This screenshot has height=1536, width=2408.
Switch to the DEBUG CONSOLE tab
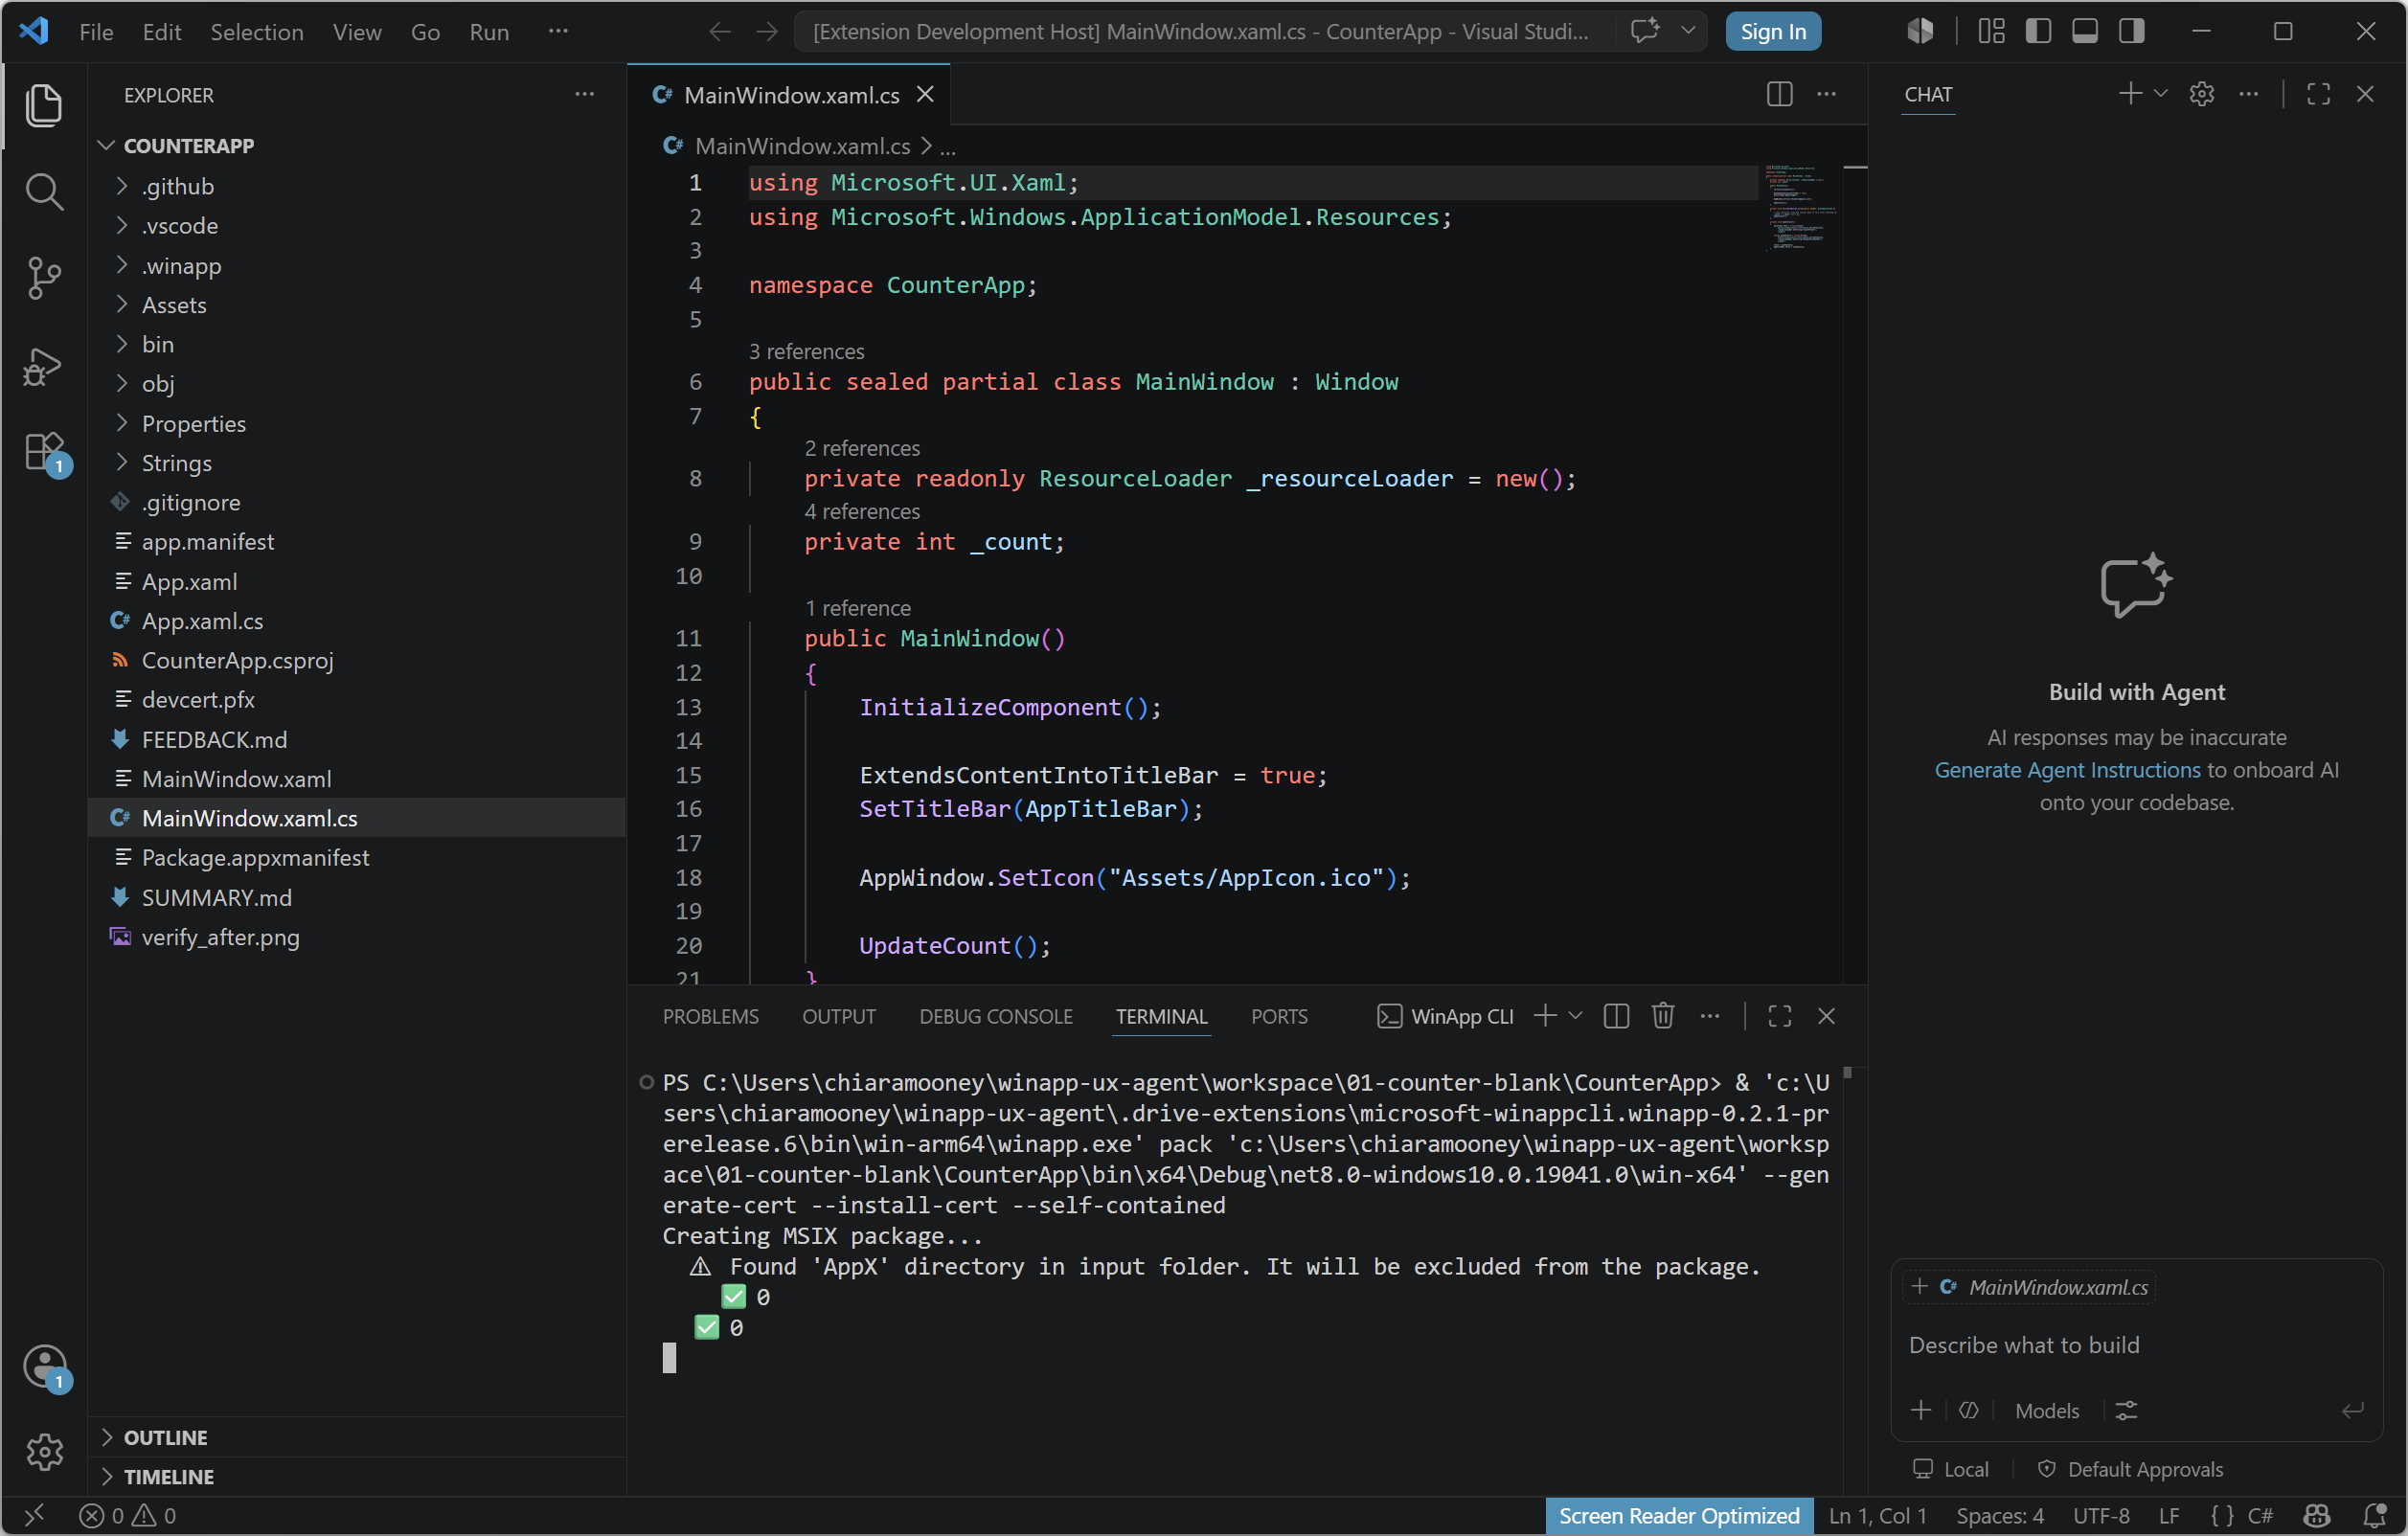[x=995, y=1016]
